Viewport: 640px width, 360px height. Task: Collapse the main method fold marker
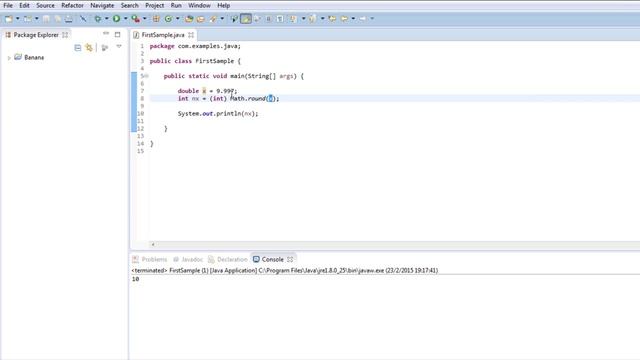coord(147,76)
